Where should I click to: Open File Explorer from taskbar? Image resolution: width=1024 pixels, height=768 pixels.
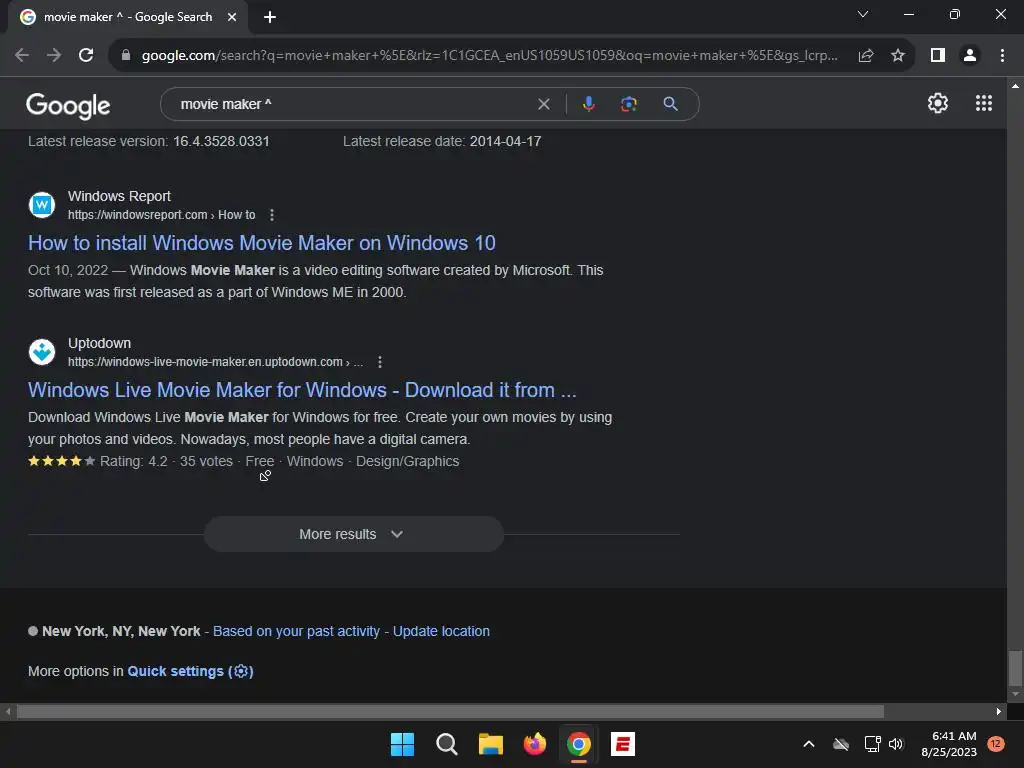click(490, 744)
